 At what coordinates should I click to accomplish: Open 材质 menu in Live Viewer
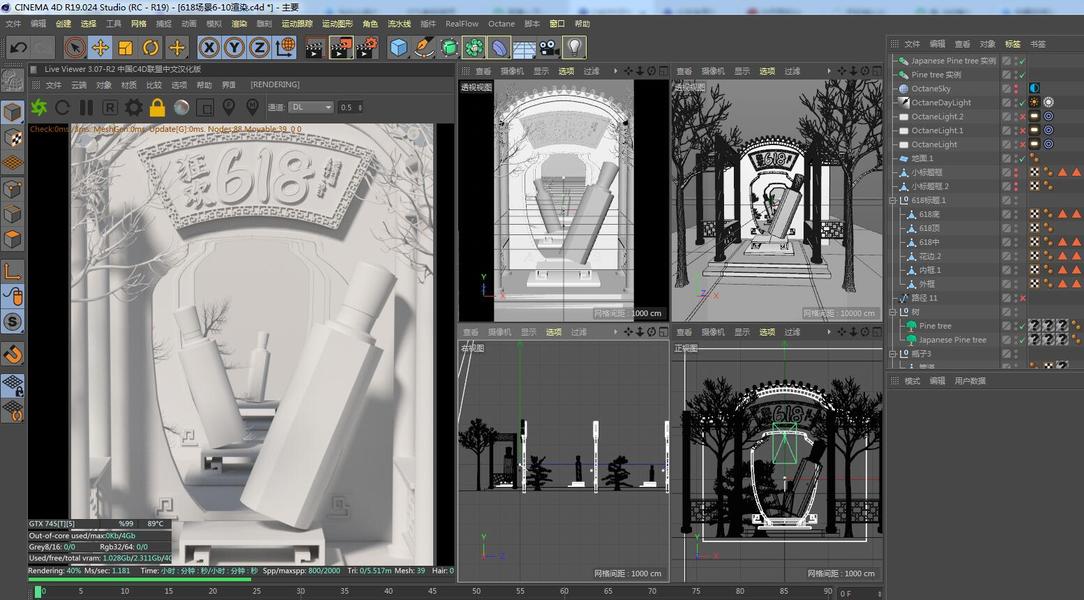[x=129, y=85]
